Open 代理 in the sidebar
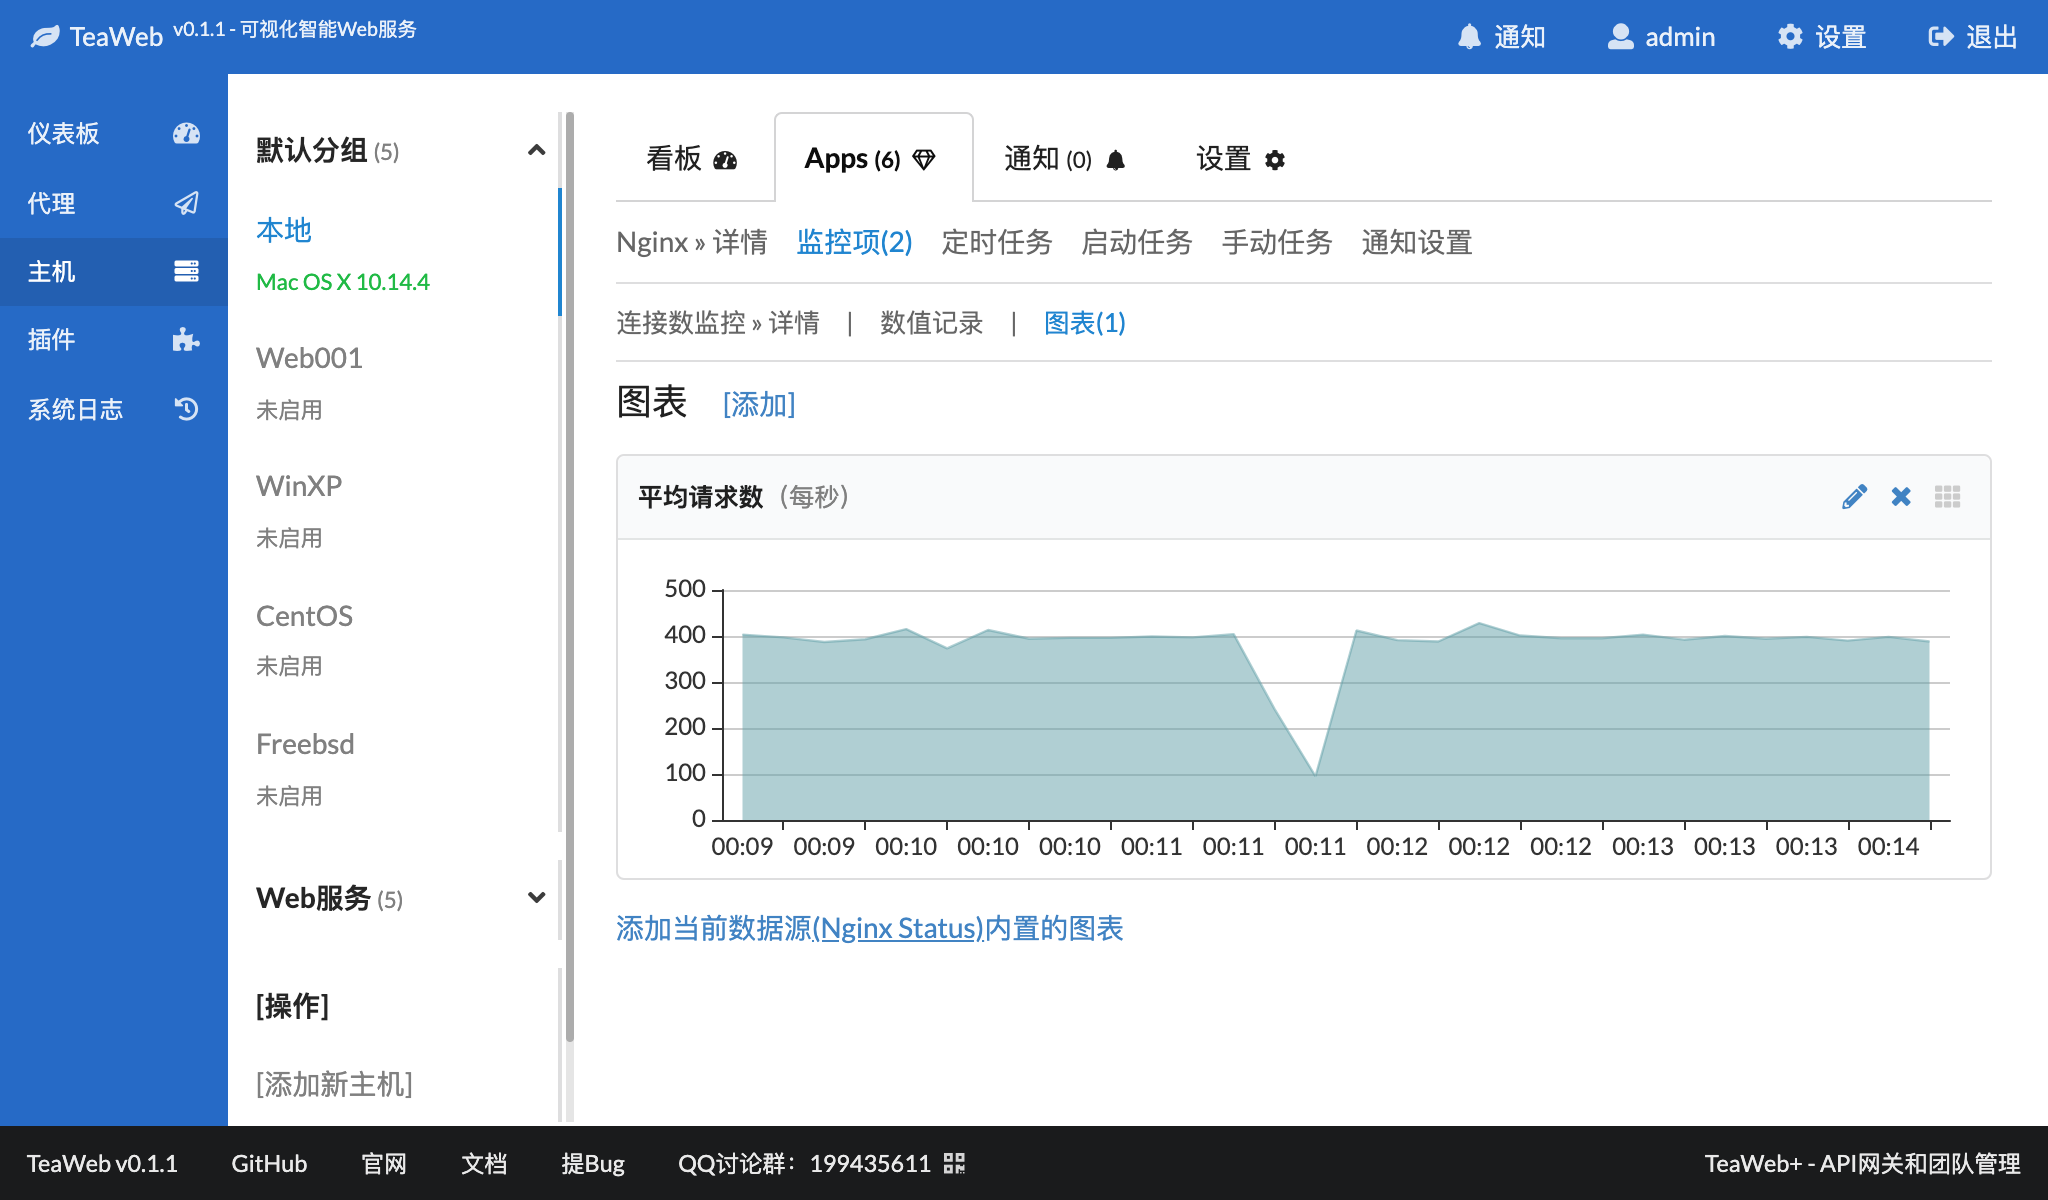 coord(114,203)
